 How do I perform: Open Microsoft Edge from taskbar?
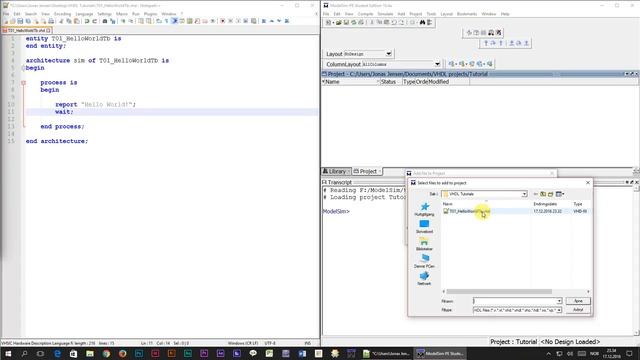[x=57, y=353]
